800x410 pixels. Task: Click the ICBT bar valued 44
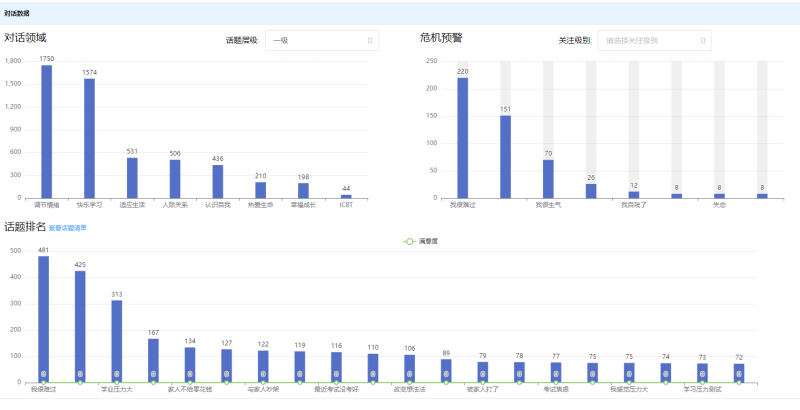coord(346,196)
